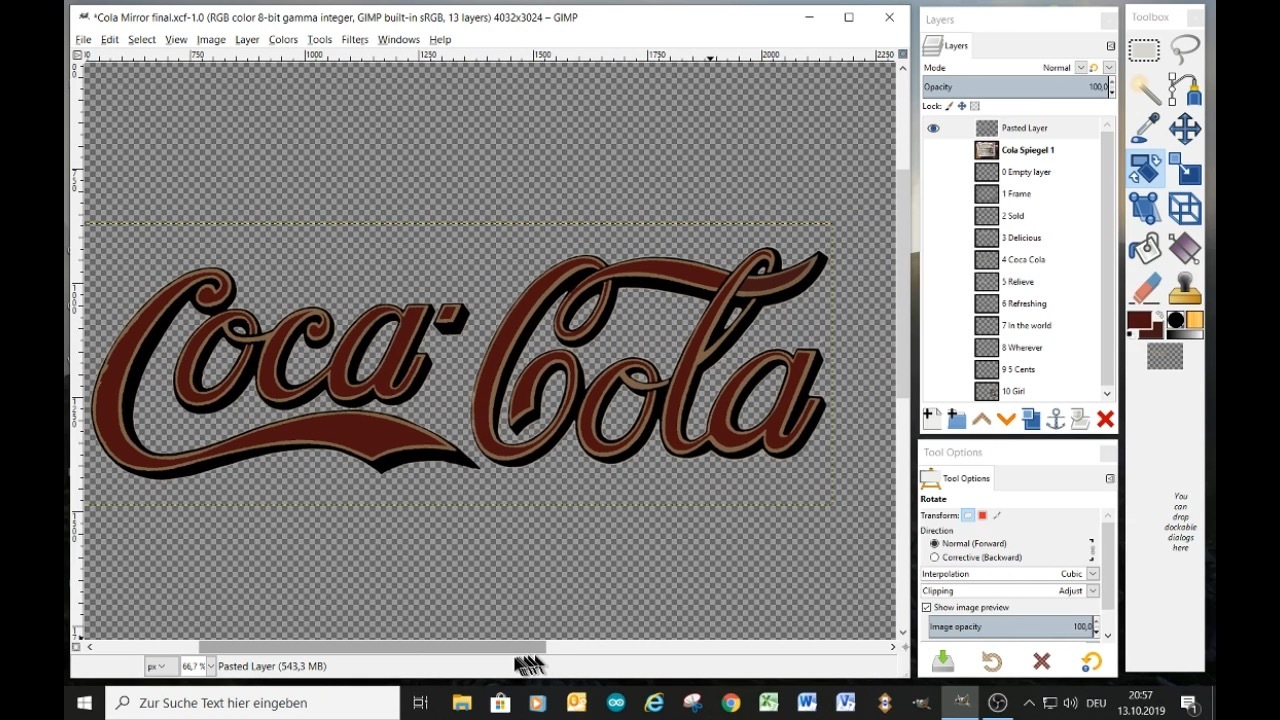This screenshot has width=1280, height=720.
Task: Open the layer mode group switcher
Action: [x=1109, y=68]
